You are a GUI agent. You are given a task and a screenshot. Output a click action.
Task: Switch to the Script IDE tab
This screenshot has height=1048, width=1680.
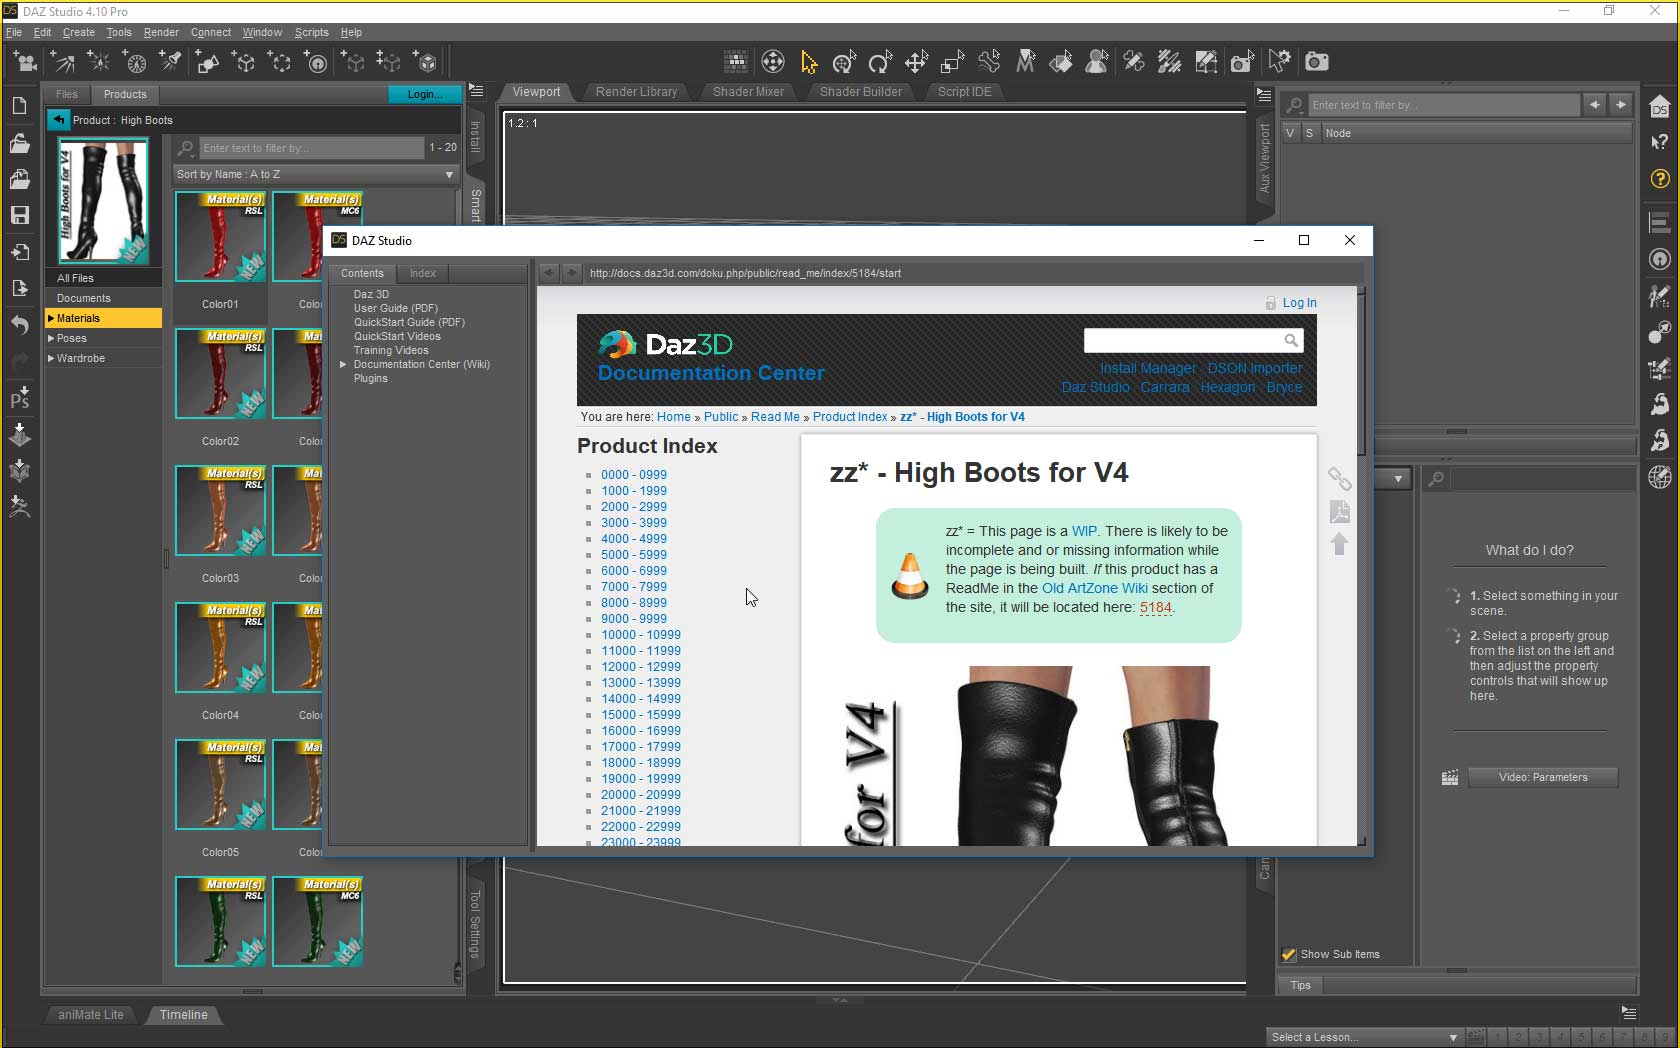964,91
